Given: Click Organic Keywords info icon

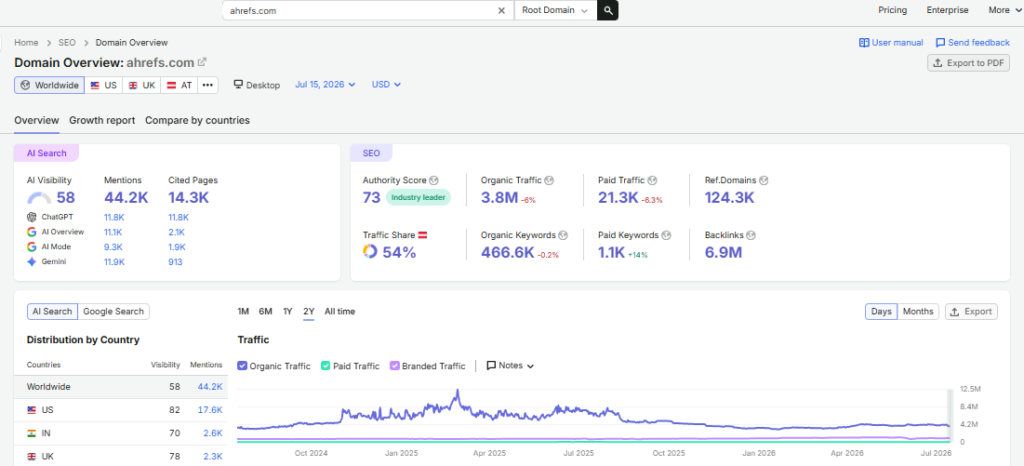Looking at the screenshot, I should (x=563, y=235).
